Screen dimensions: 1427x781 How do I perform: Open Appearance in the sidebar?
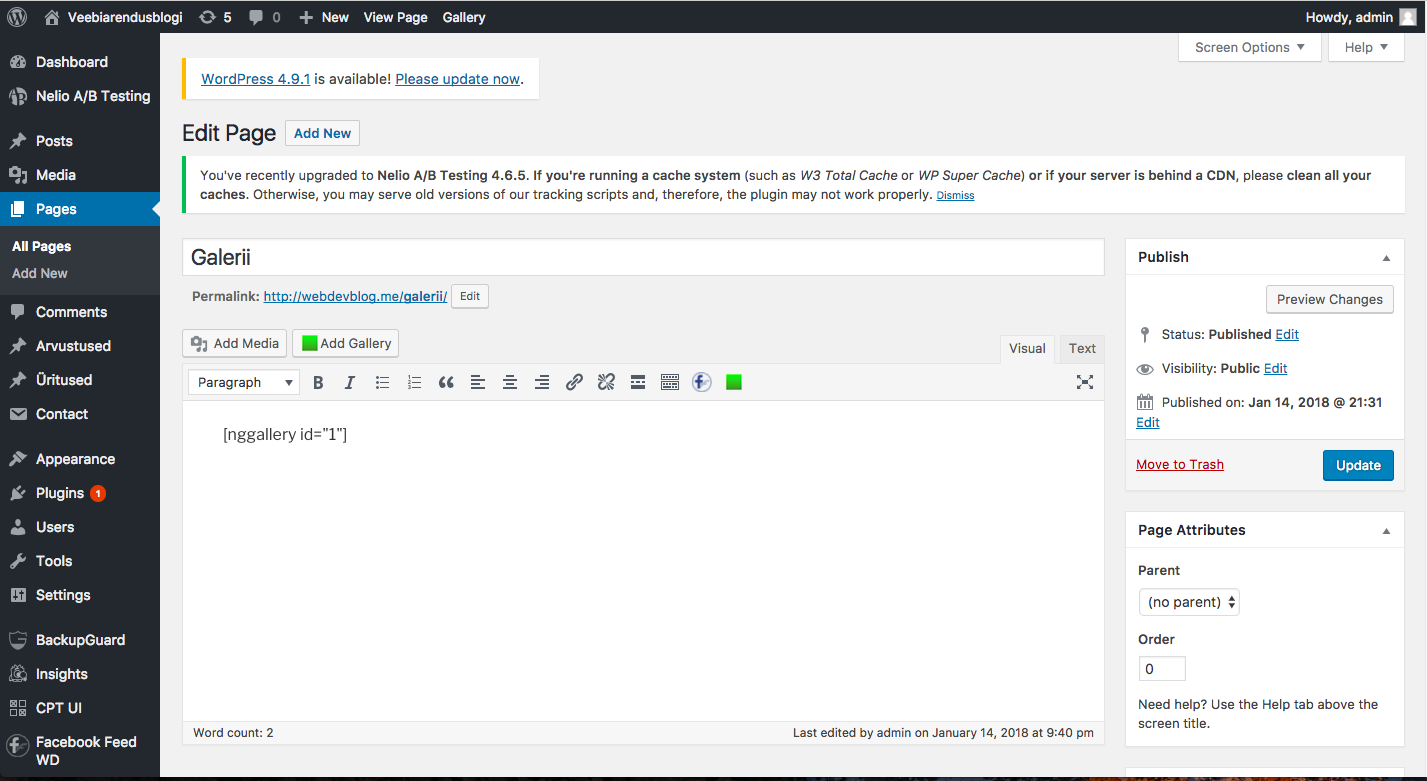(80, 459)
